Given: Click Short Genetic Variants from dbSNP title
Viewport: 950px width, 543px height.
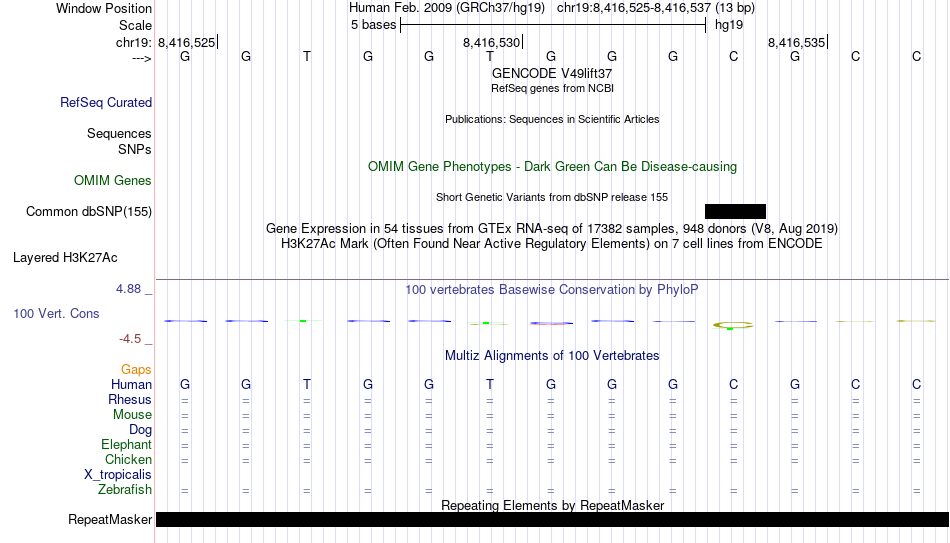Looking at the screenshot, I should point(552,198).
